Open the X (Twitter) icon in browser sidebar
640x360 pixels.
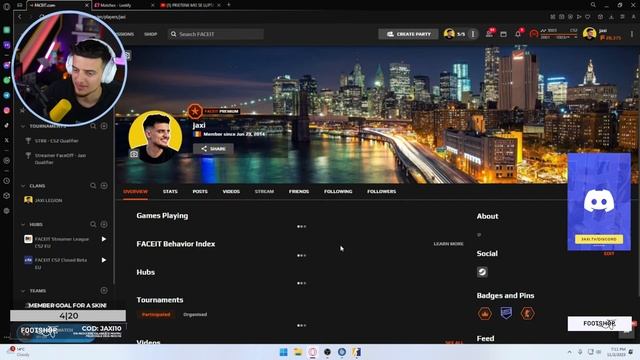(x=7, y=140)
